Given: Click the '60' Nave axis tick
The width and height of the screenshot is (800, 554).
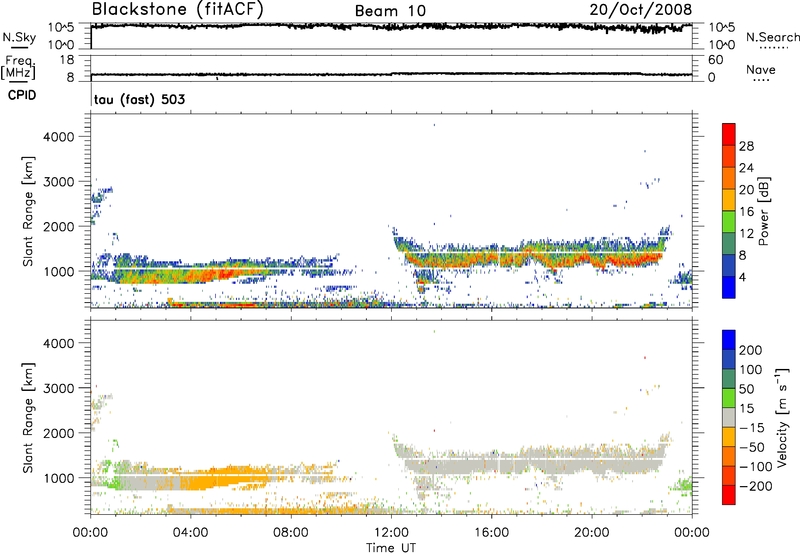Looking at the screenshot, I should pos(716,60).
